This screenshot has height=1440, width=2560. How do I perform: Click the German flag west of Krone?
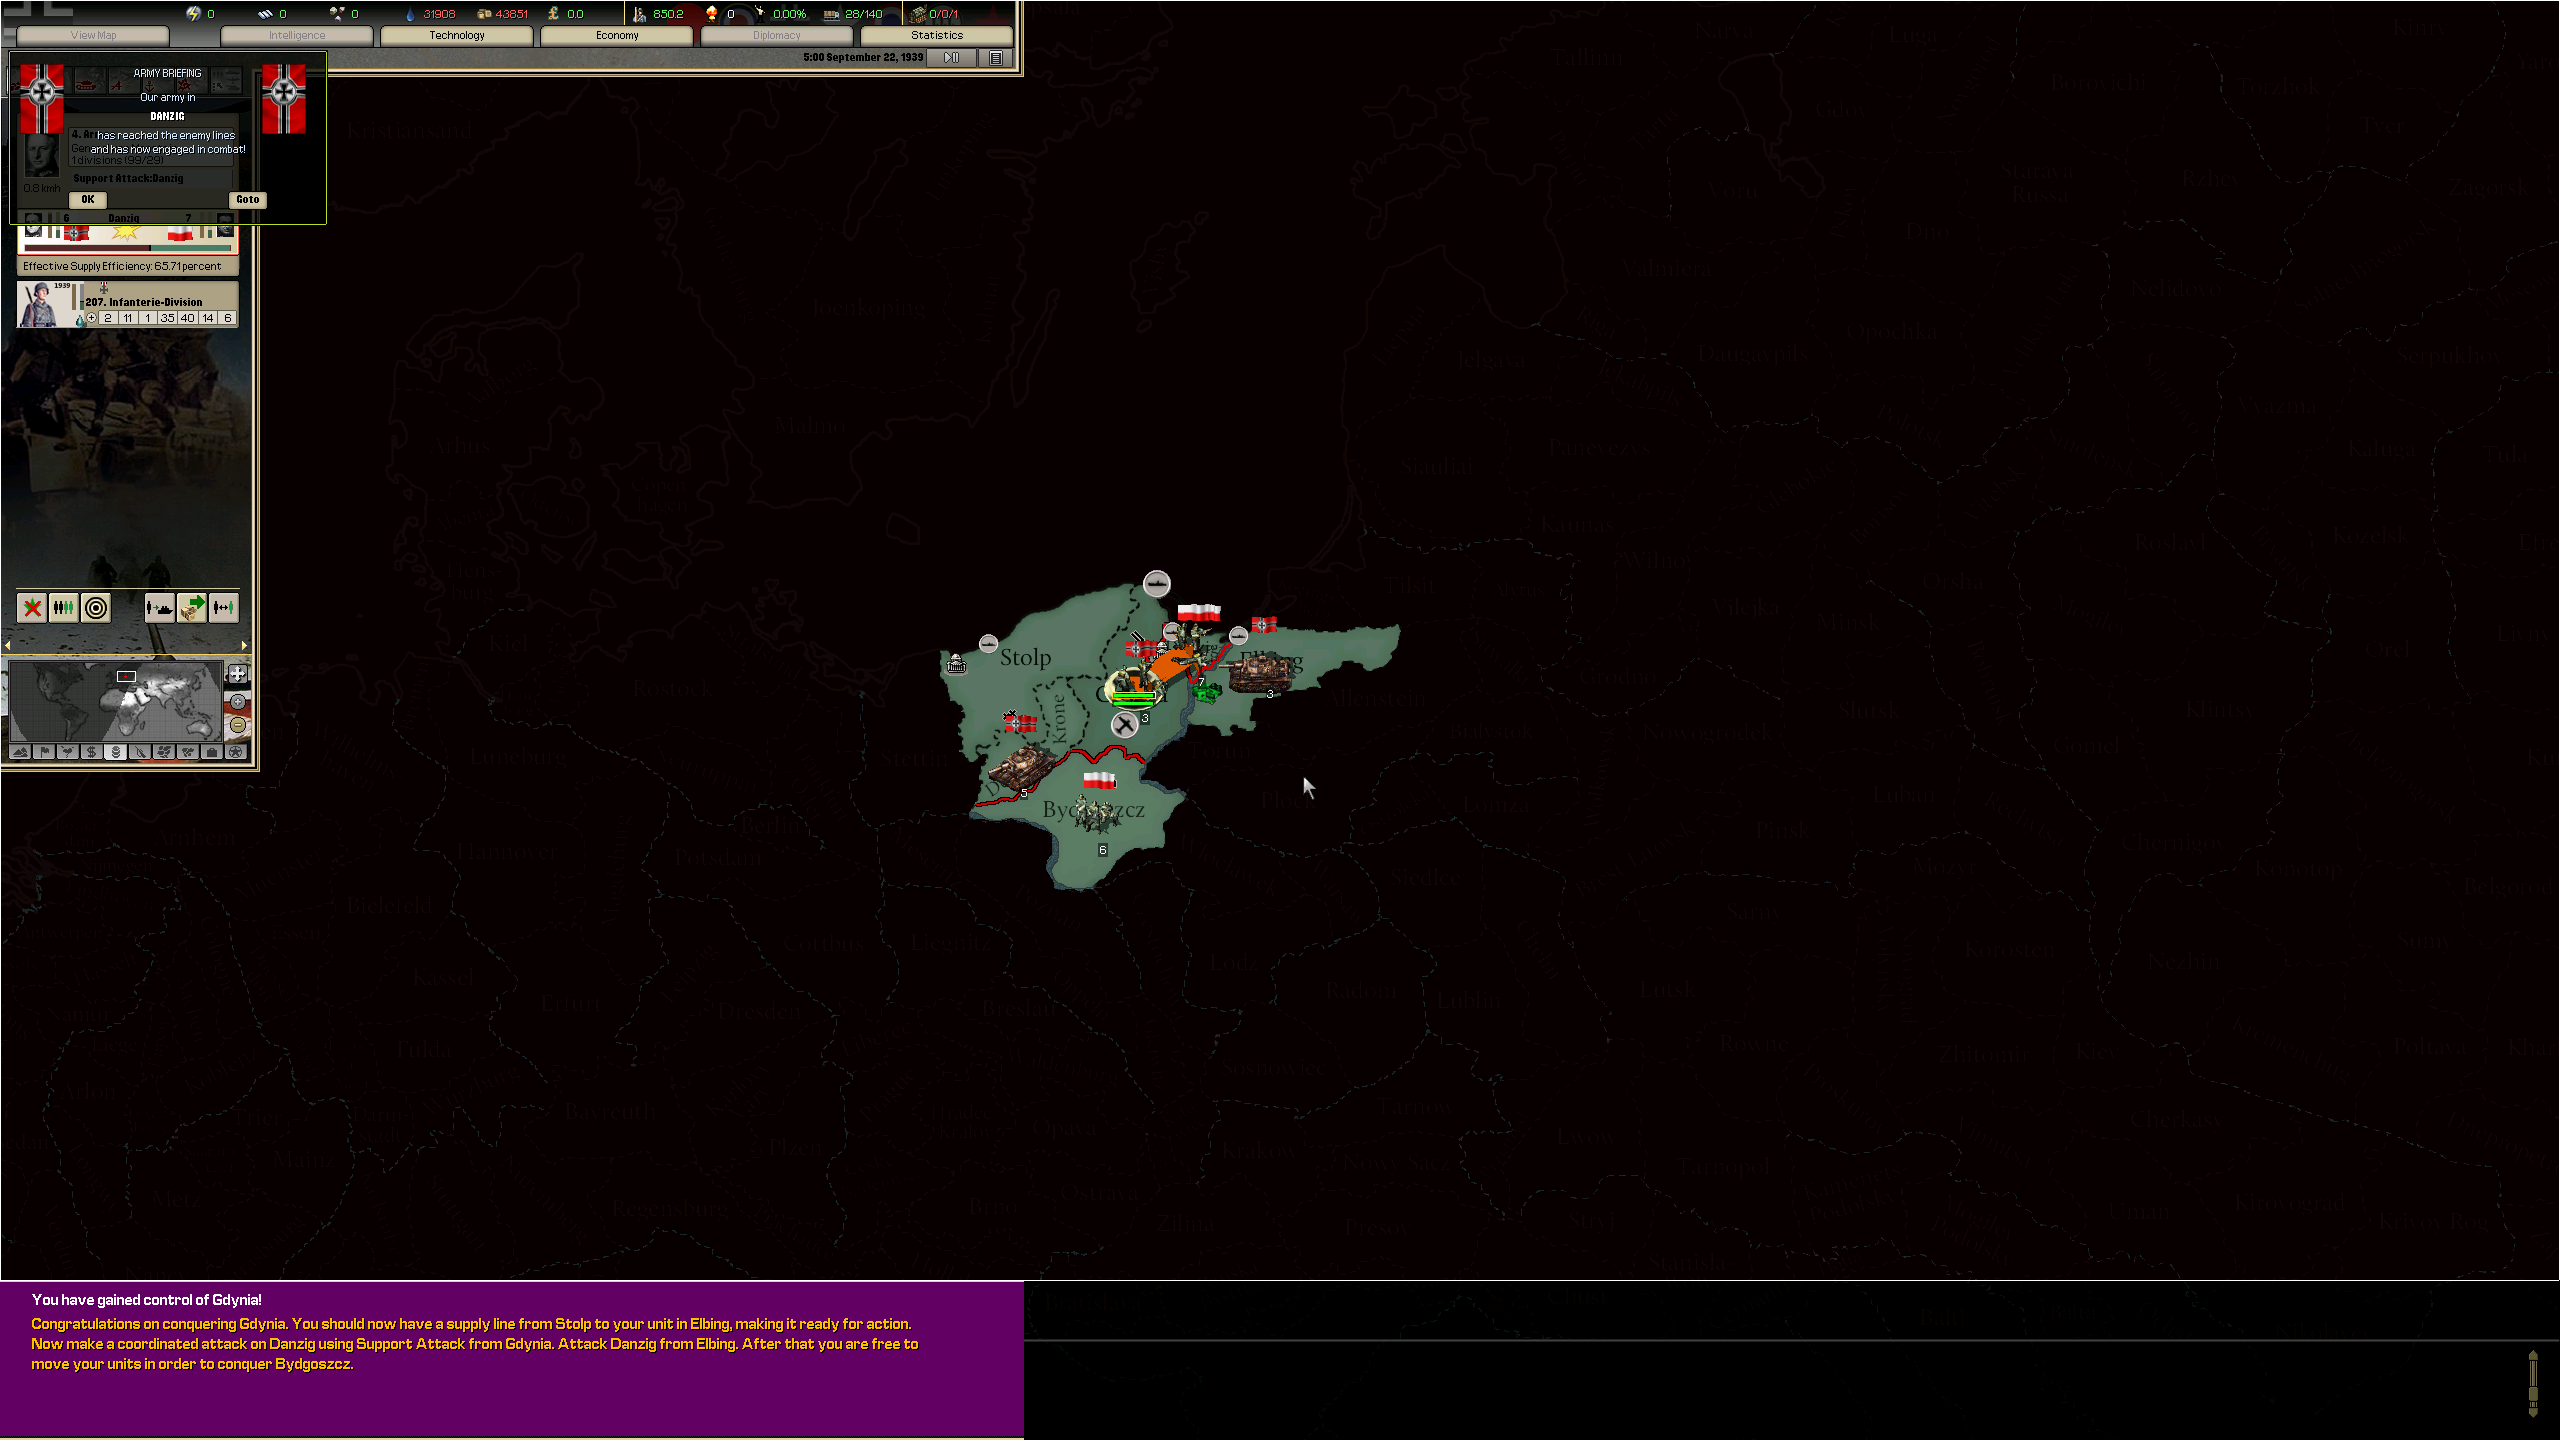tap(1020, 722)
